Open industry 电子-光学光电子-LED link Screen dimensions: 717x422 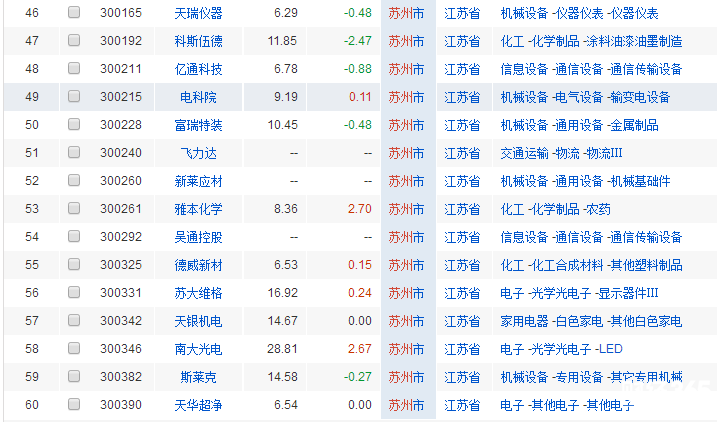coord(561,349)
